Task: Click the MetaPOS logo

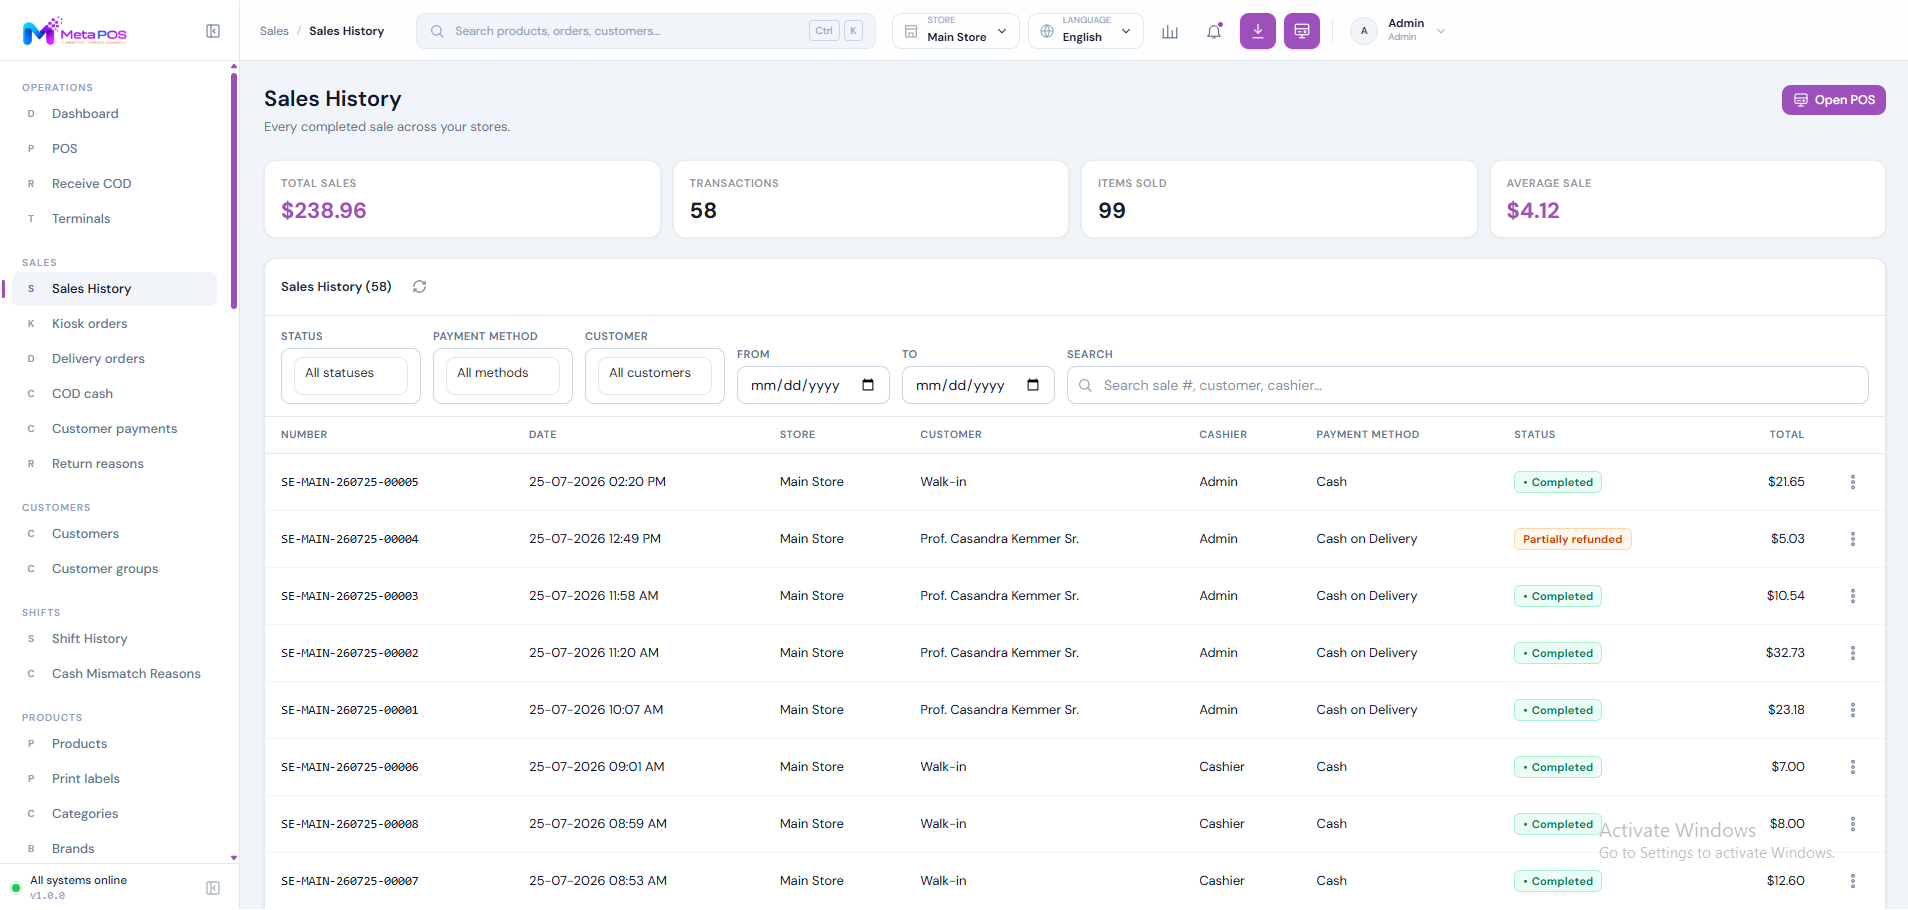Action: point(75,32)
